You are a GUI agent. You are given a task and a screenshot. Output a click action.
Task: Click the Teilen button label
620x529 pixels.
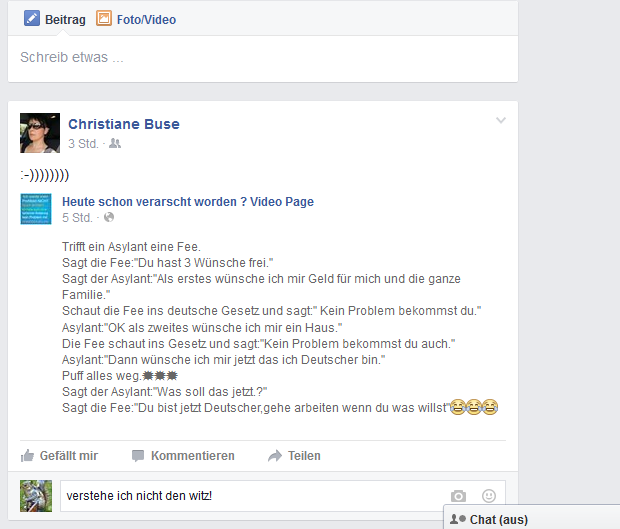tap(304, 455)
